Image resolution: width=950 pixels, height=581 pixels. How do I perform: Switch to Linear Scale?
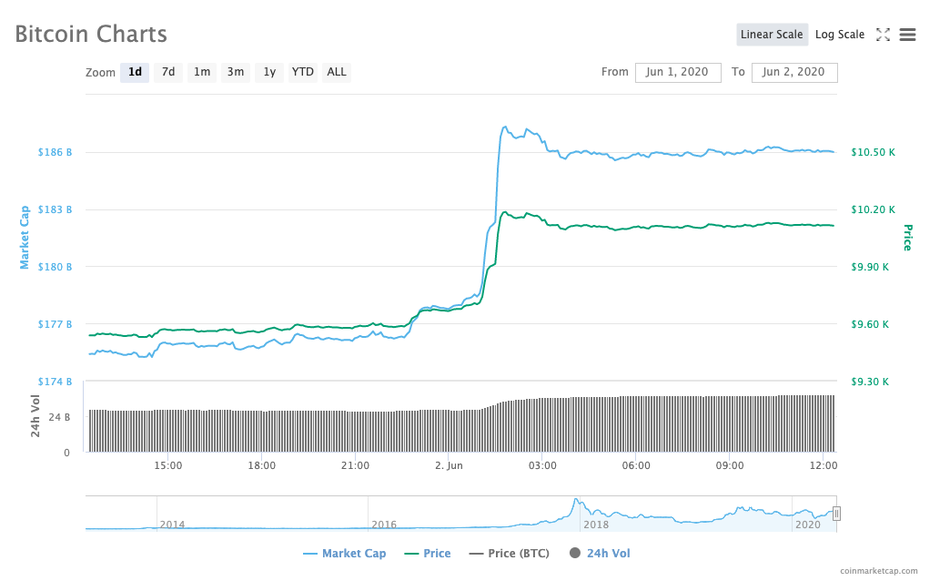click(x=771, y=35)
